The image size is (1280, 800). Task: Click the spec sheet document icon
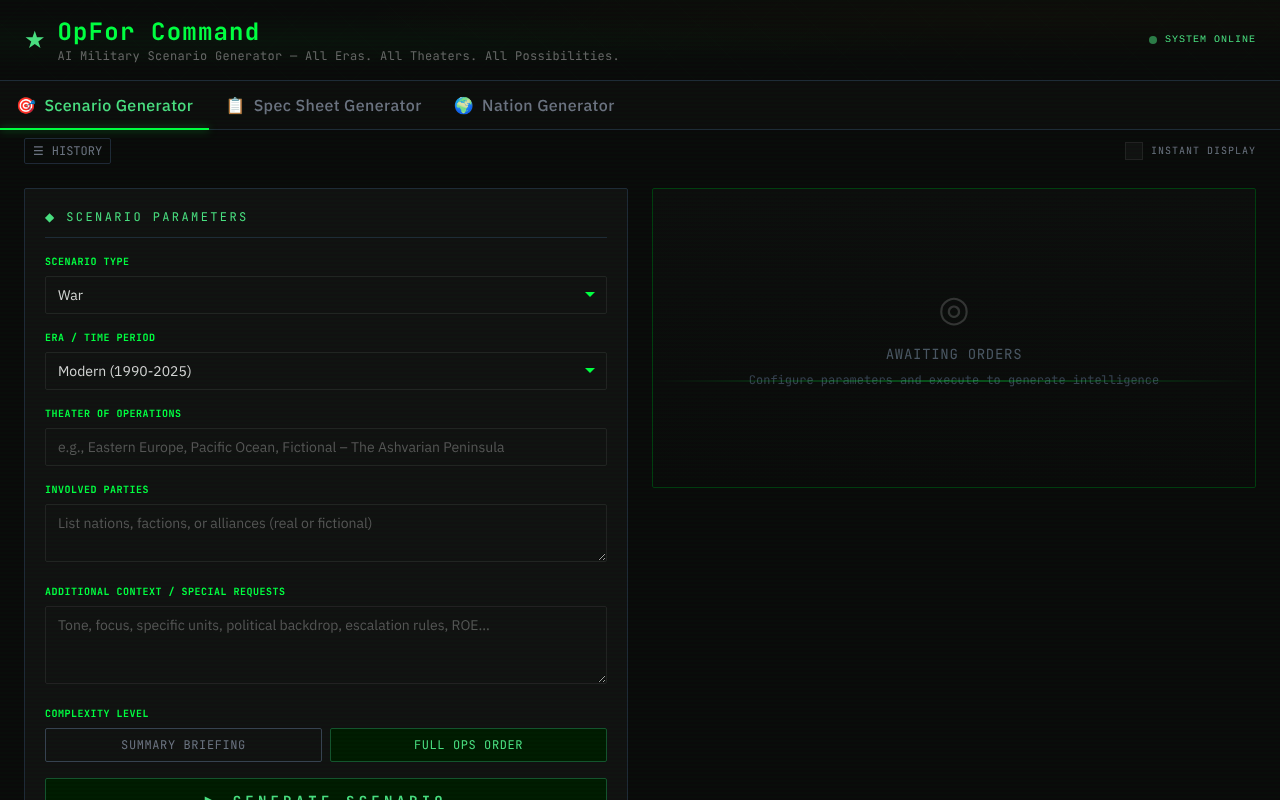[235, 105]
